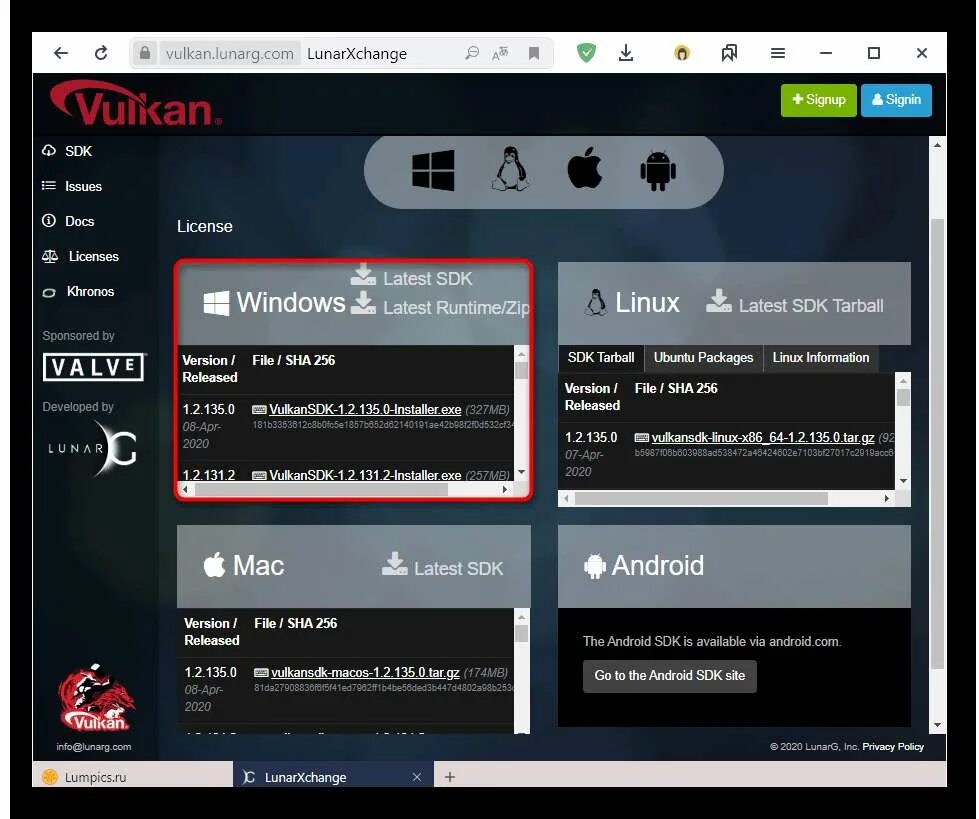
Task: Open Licenses in the left sidebar
Action: (x=80, y=257)
